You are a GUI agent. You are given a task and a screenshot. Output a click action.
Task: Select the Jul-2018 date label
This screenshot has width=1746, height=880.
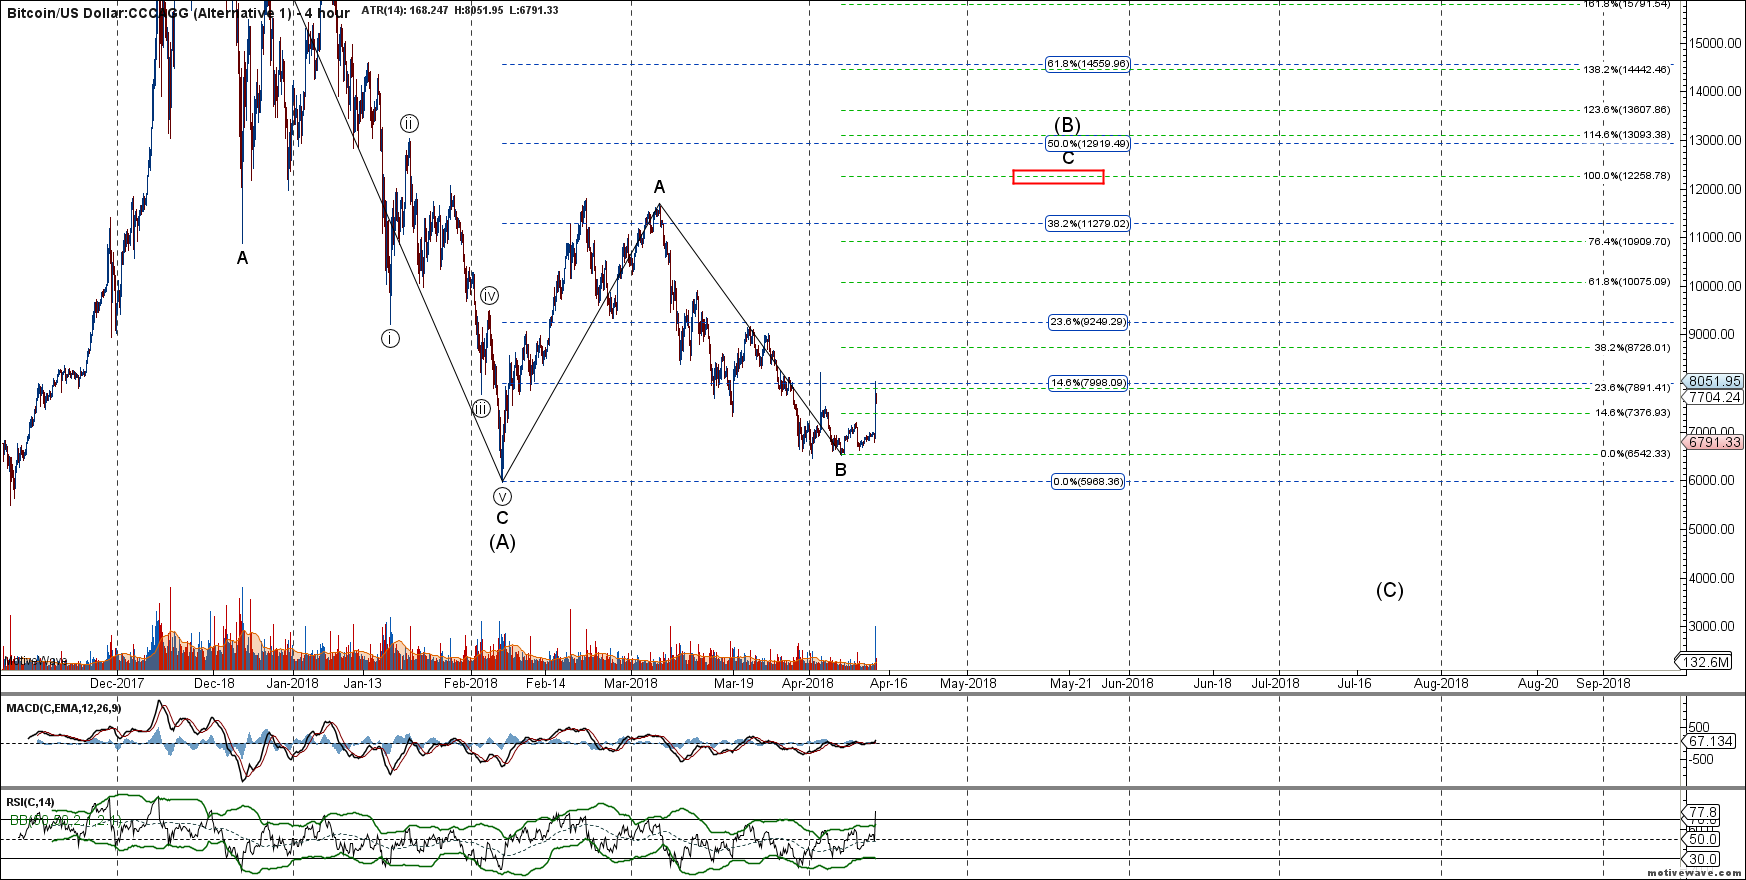[1277, 684]
